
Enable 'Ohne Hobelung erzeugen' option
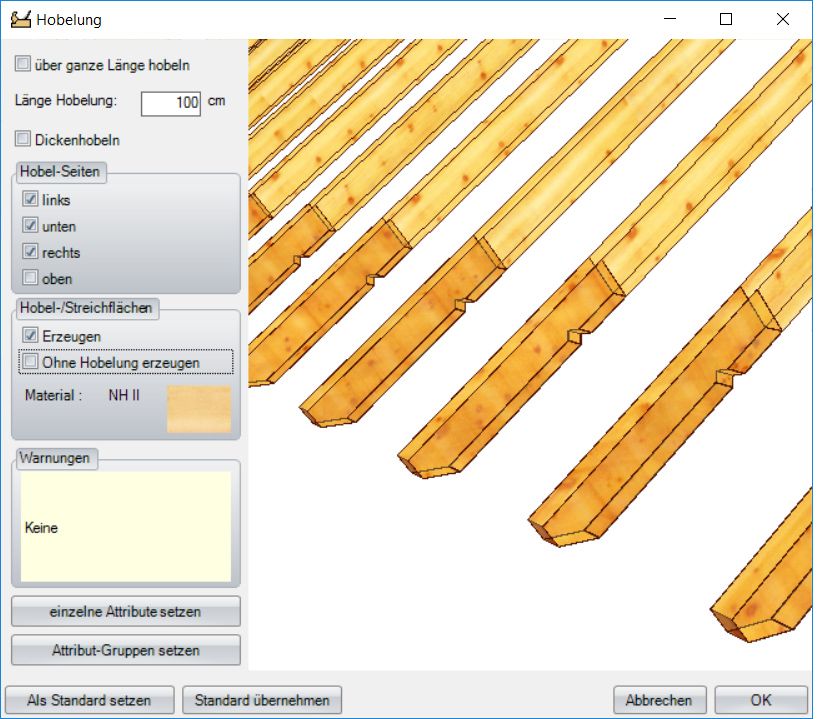point(30,362)
